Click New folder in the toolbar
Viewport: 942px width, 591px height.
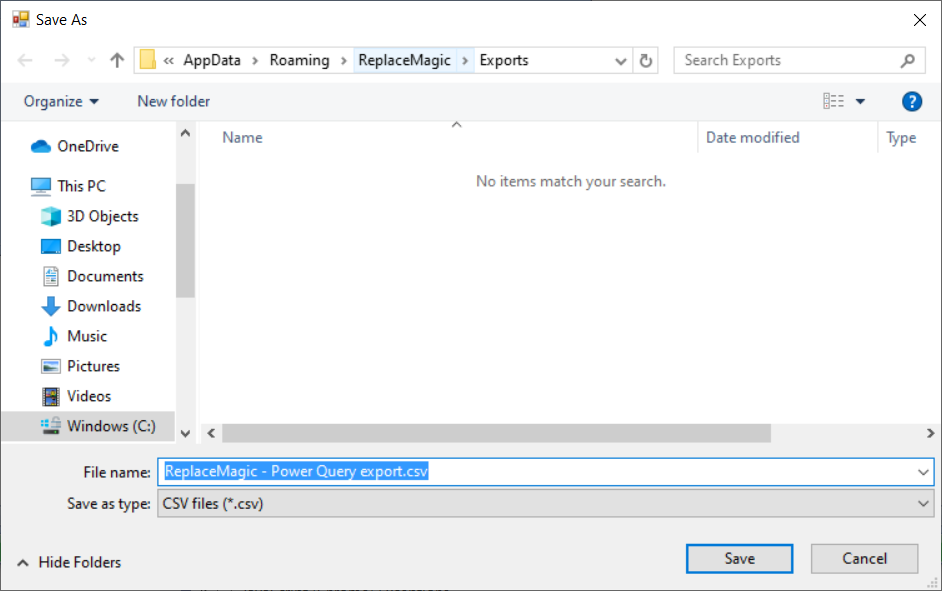click(173, 101)
